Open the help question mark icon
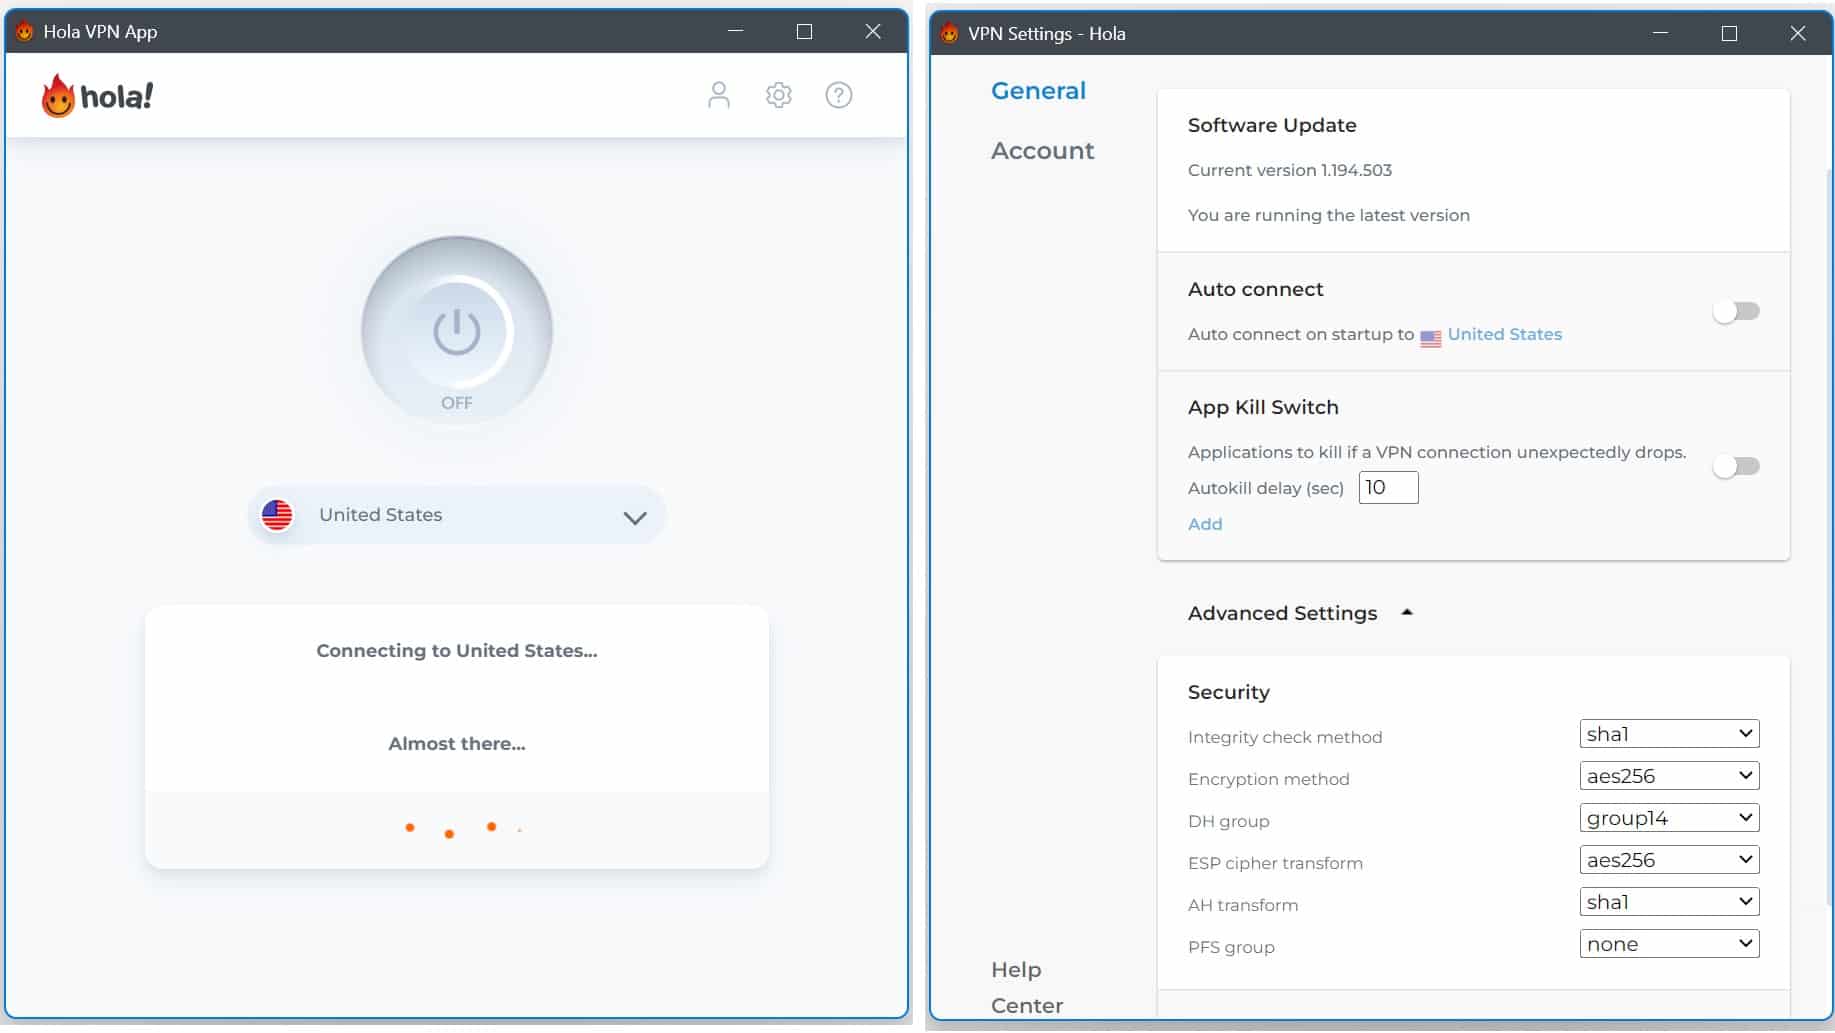The image size is (1835, 1033). [838, 95]
